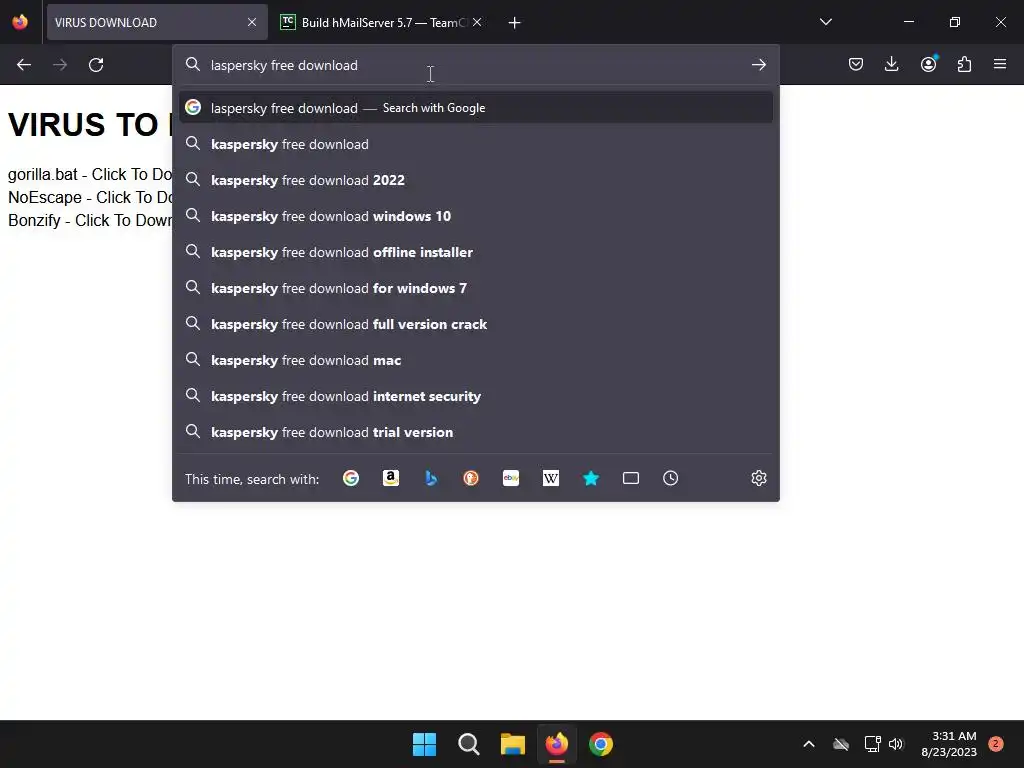The width and height of the screenshot is (1024, 768).
Task: Search this time with eBay
Action: coord(511,478)
